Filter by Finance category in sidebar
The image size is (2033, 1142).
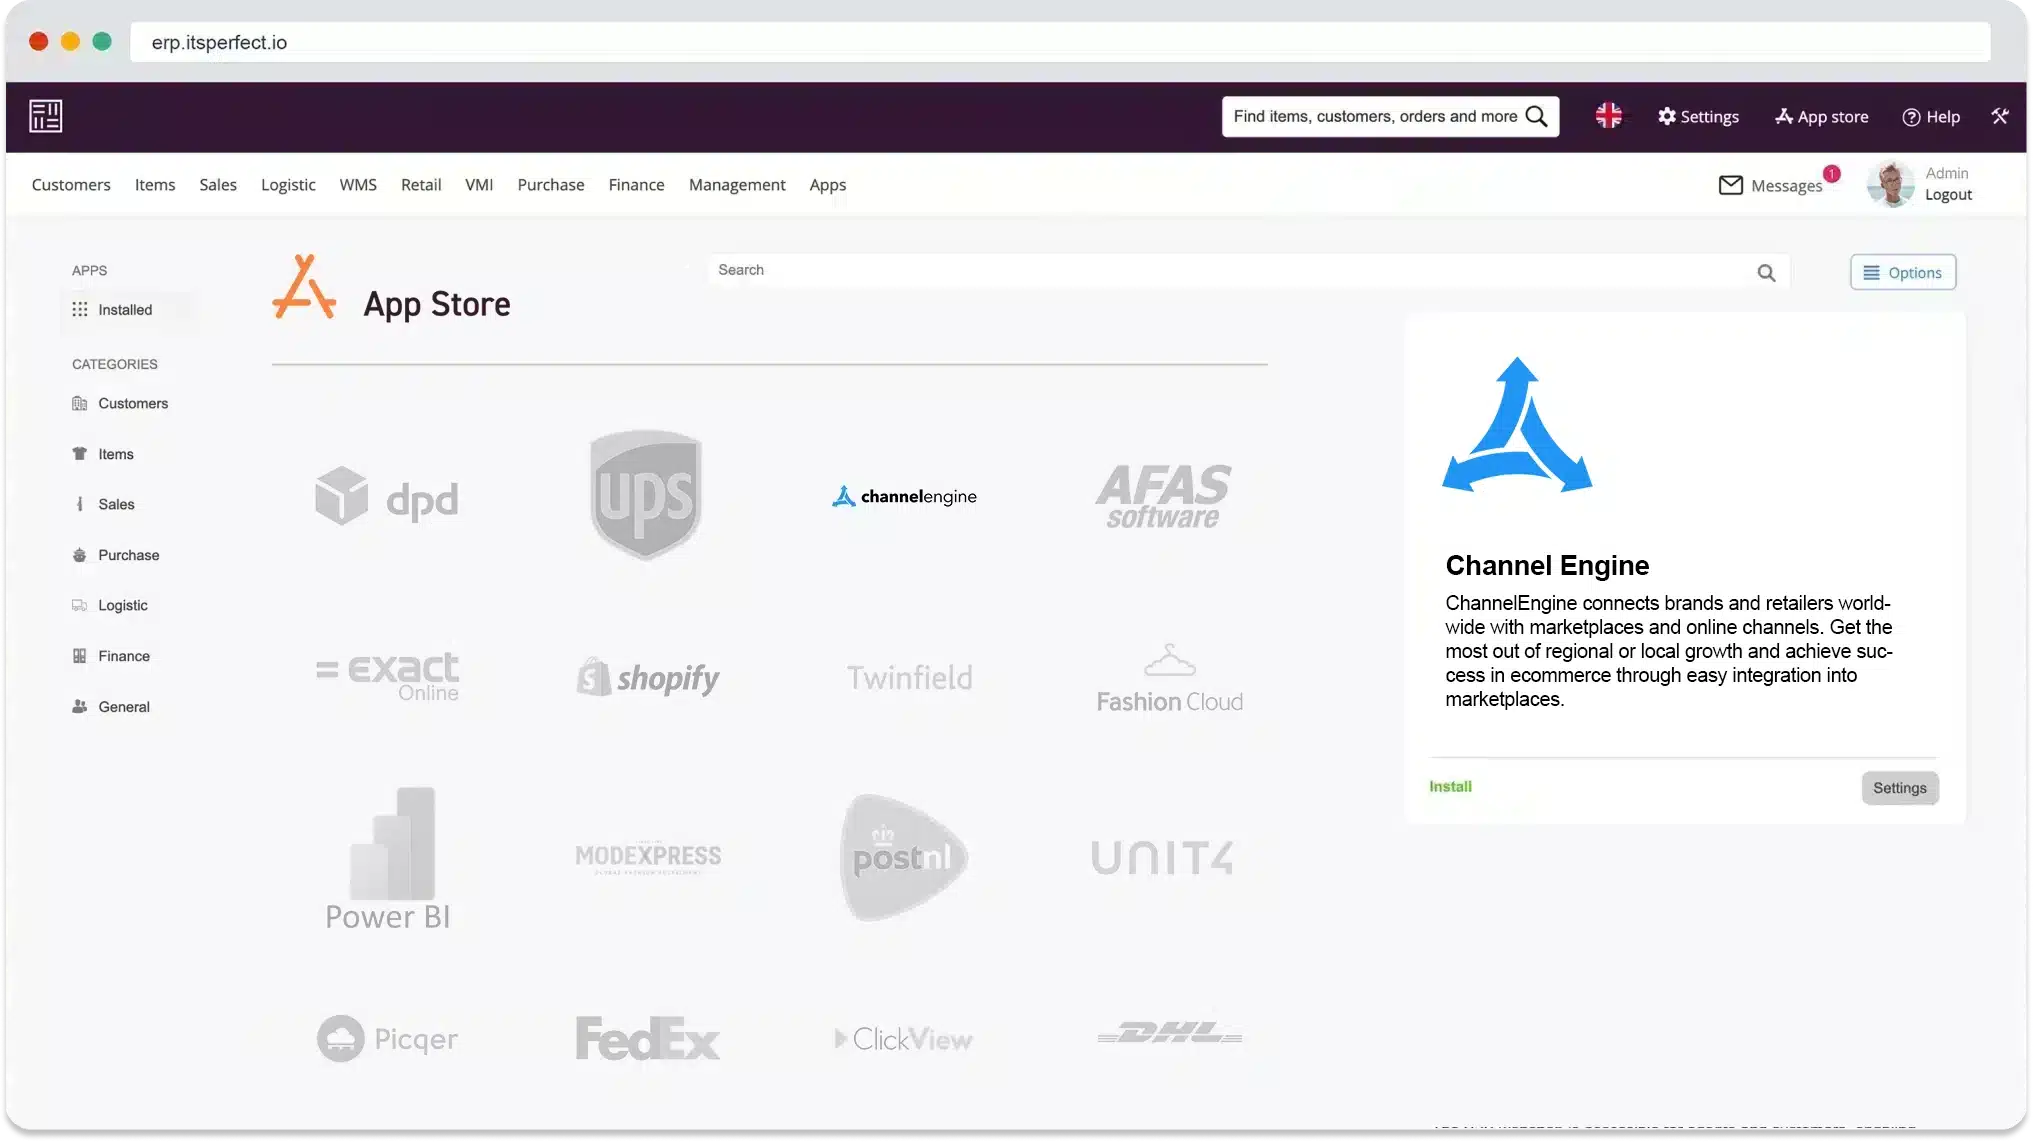pyautogui.click(x=111, y=656)
